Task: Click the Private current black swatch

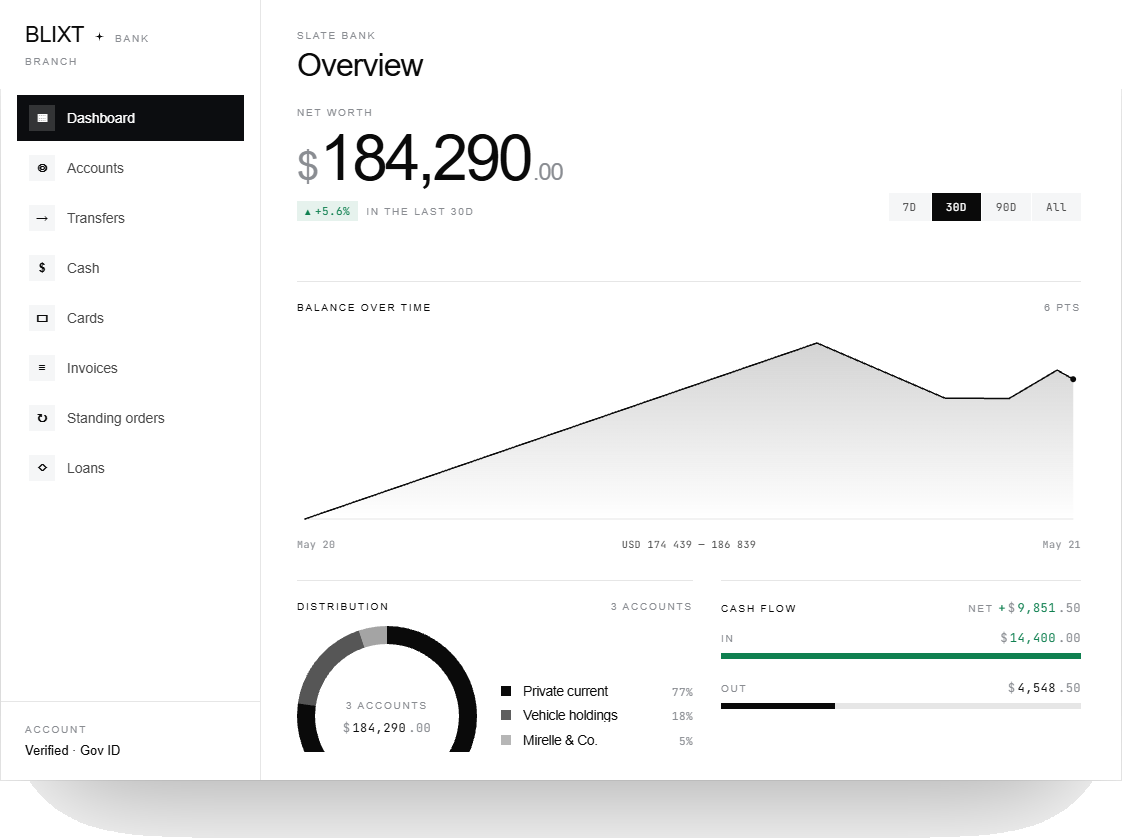Action: point(506,691)
